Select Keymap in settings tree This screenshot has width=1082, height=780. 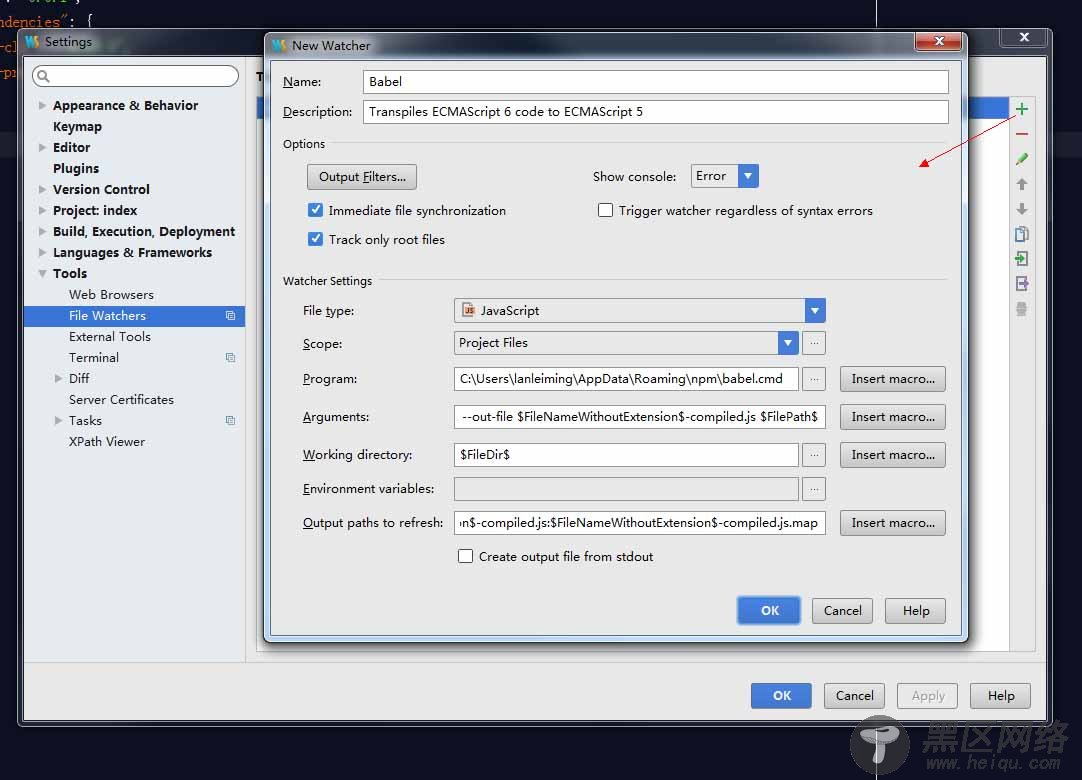77,127
